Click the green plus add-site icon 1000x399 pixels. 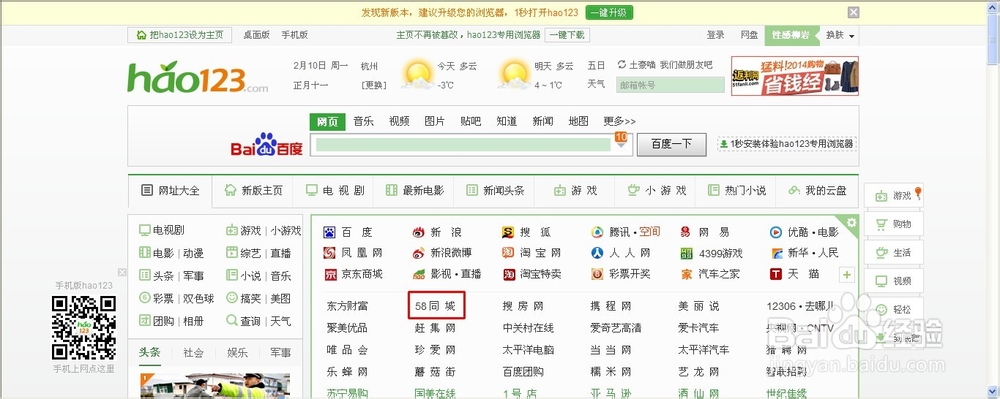847,275
